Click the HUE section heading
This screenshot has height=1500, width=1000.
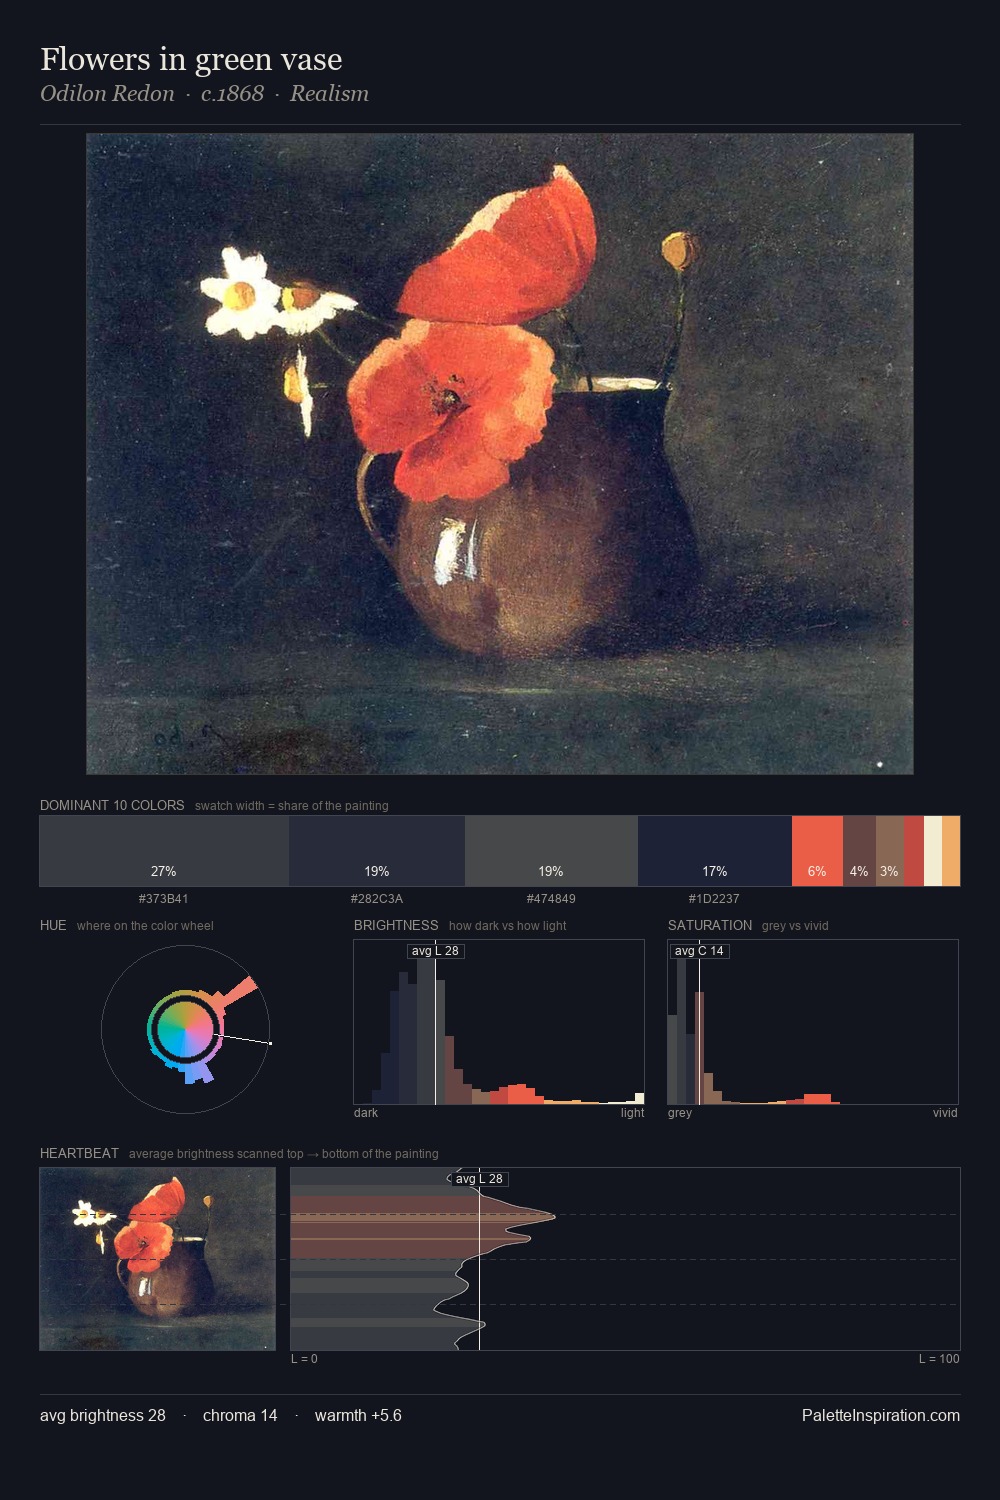coord(53,925)
